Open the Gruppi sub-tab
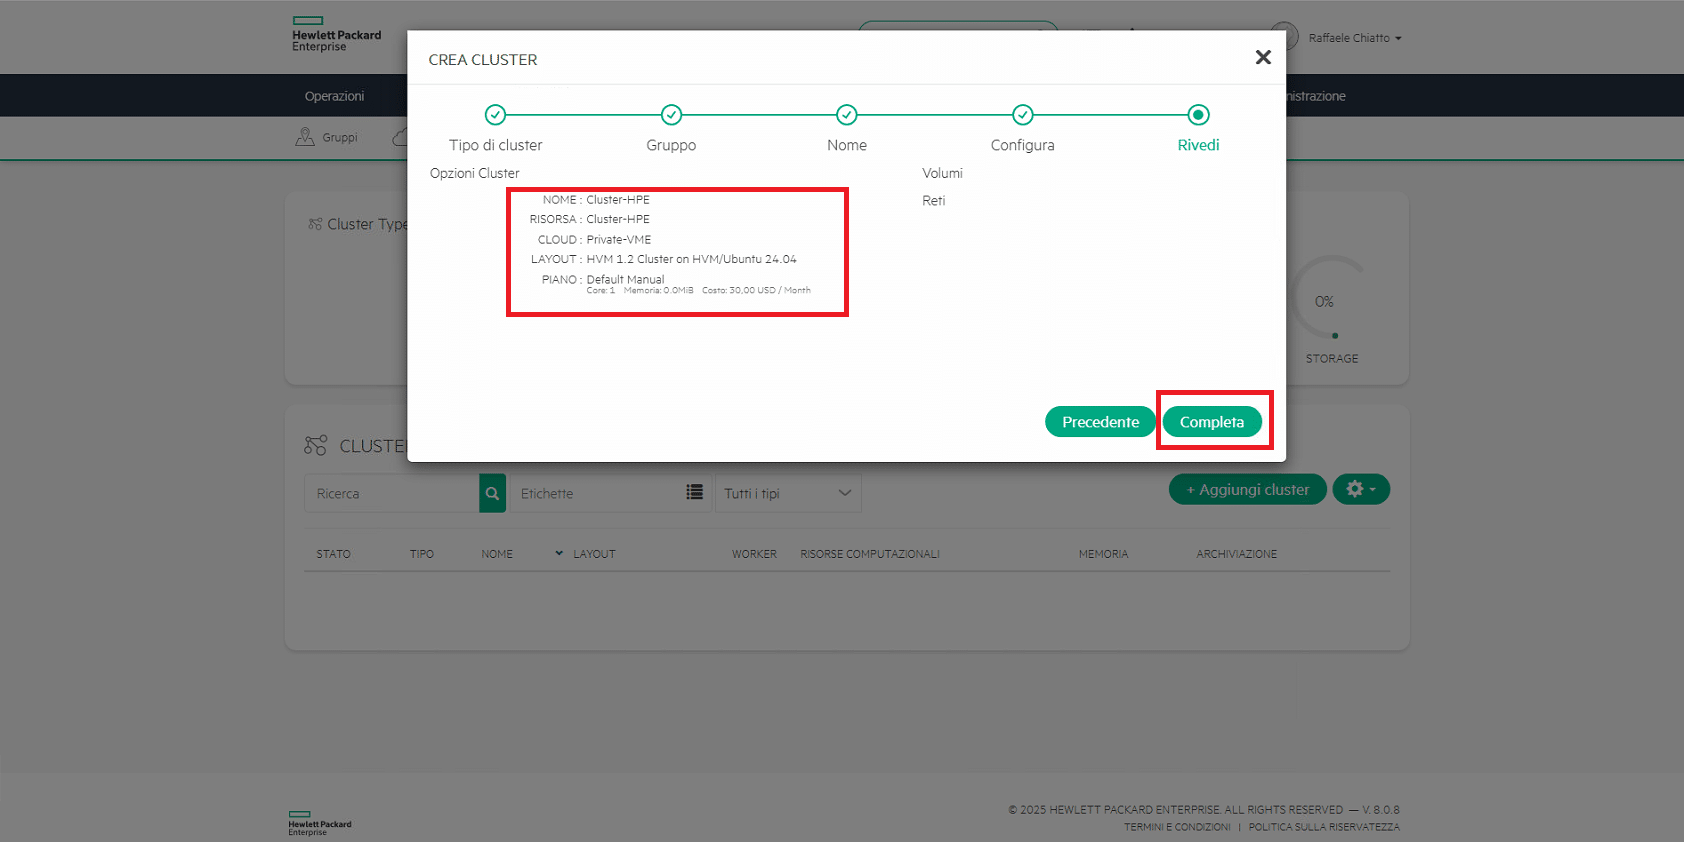1684x842 pixels. pyautogui.click(x=326, y=137)
